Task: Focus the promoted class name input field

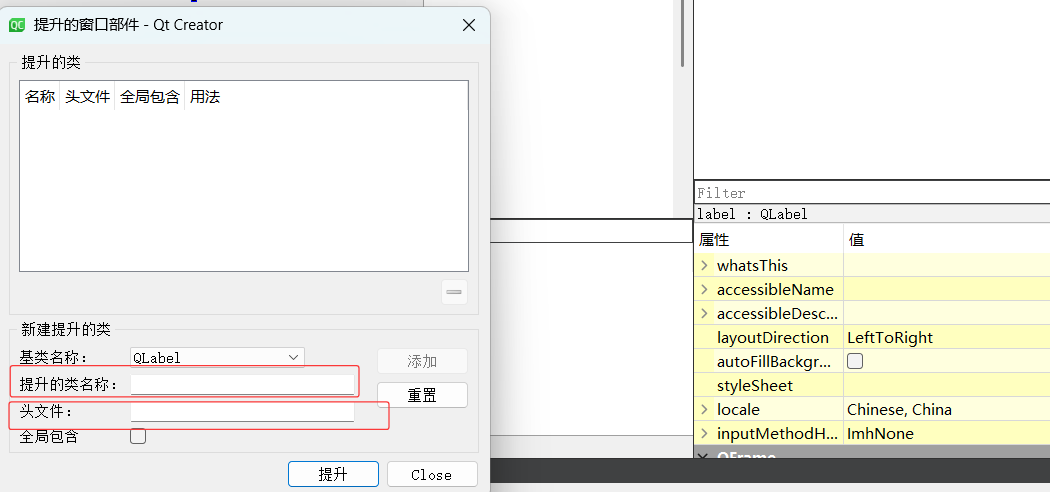Action: (242, 384)
